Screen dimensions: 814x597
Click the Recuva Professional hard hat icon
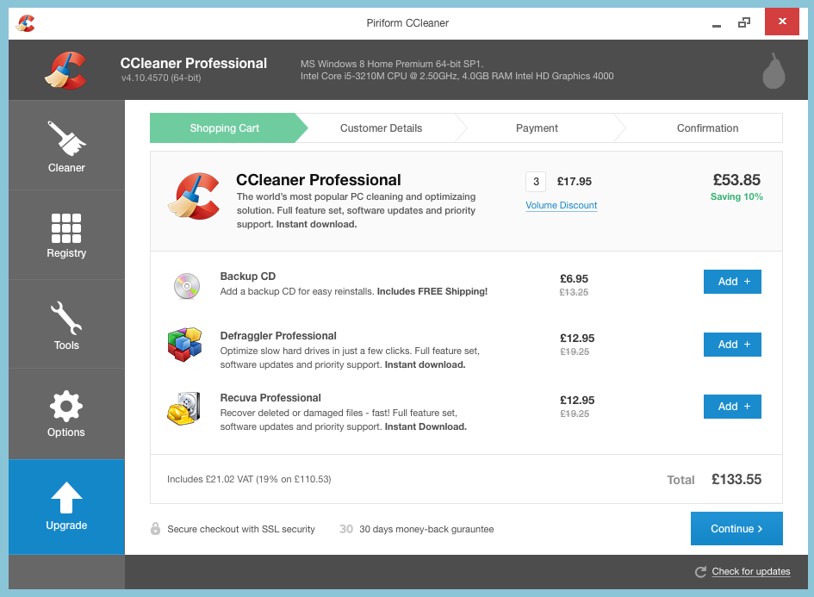click(x=184, y=409)
